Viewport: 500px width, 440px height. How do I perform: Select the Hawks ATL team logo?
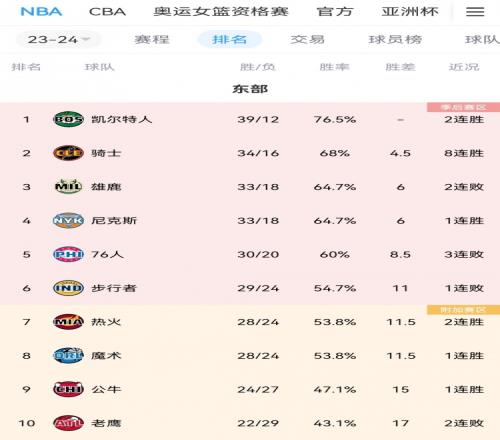click(x=68, y=423)
